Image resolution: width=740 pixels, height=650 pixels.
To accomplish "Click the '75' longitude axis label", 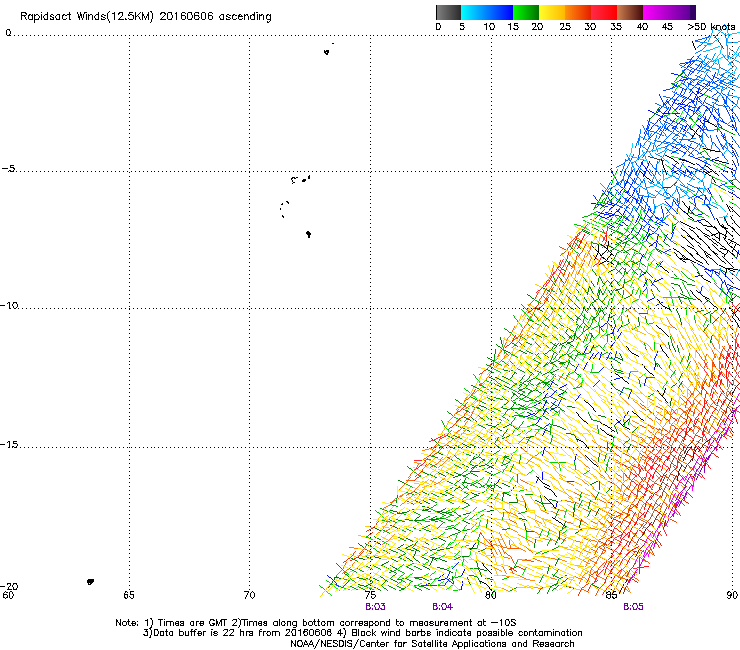I will [370, 595].
